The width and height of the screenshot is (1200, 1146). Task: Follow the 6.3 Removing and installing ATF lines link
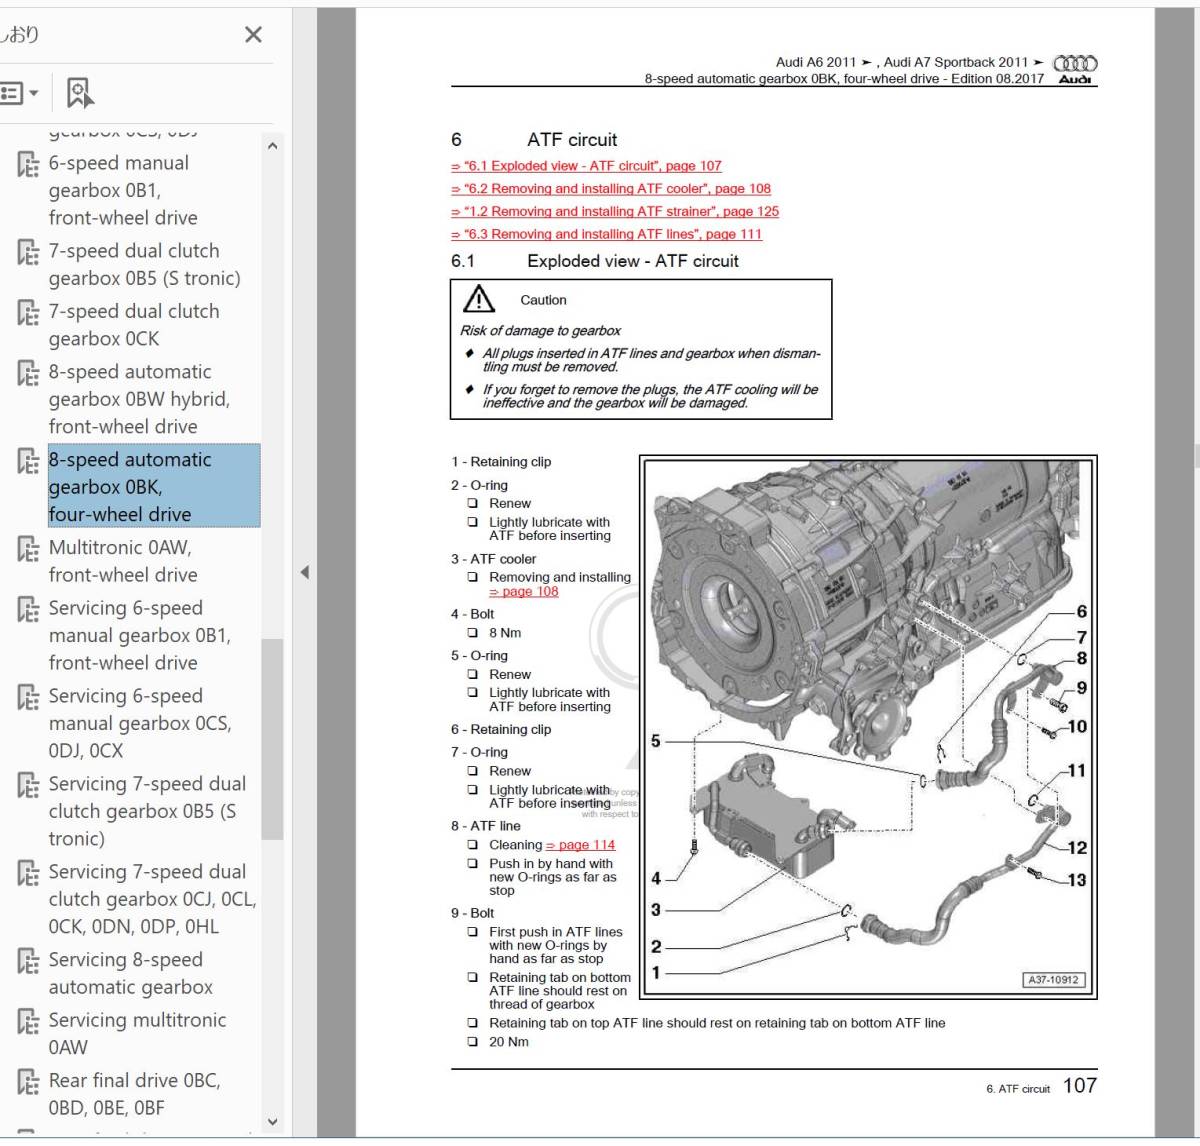pos(606,235)
